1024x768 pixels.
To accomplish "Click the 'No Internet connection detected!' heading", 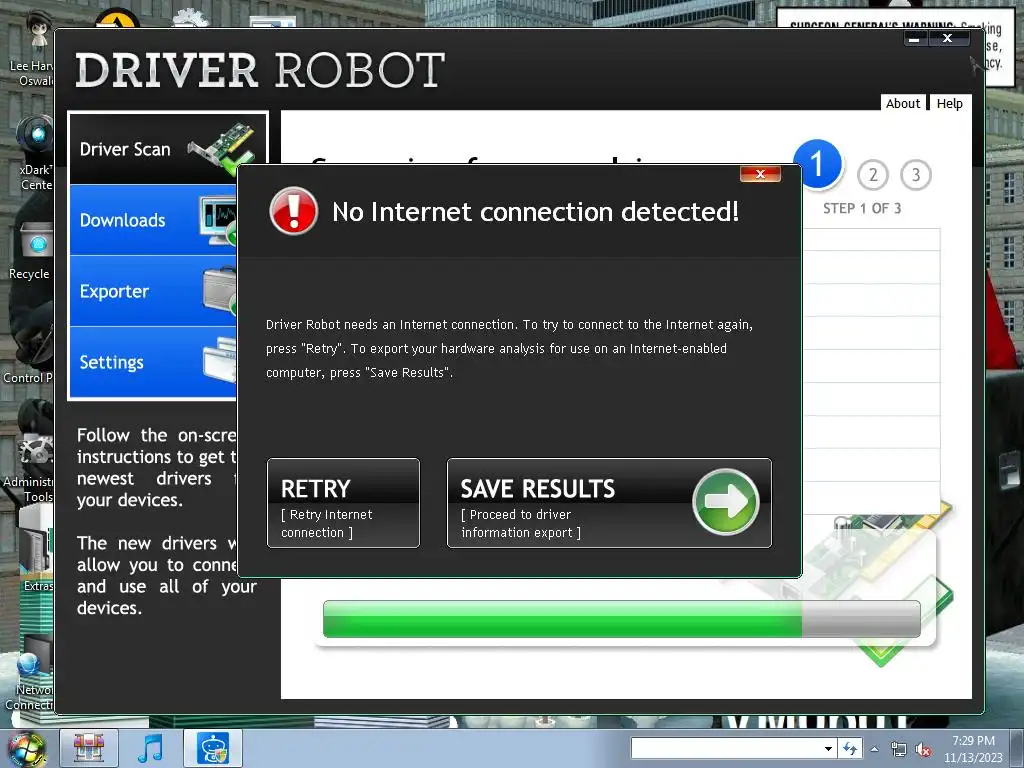I will 536,212.
